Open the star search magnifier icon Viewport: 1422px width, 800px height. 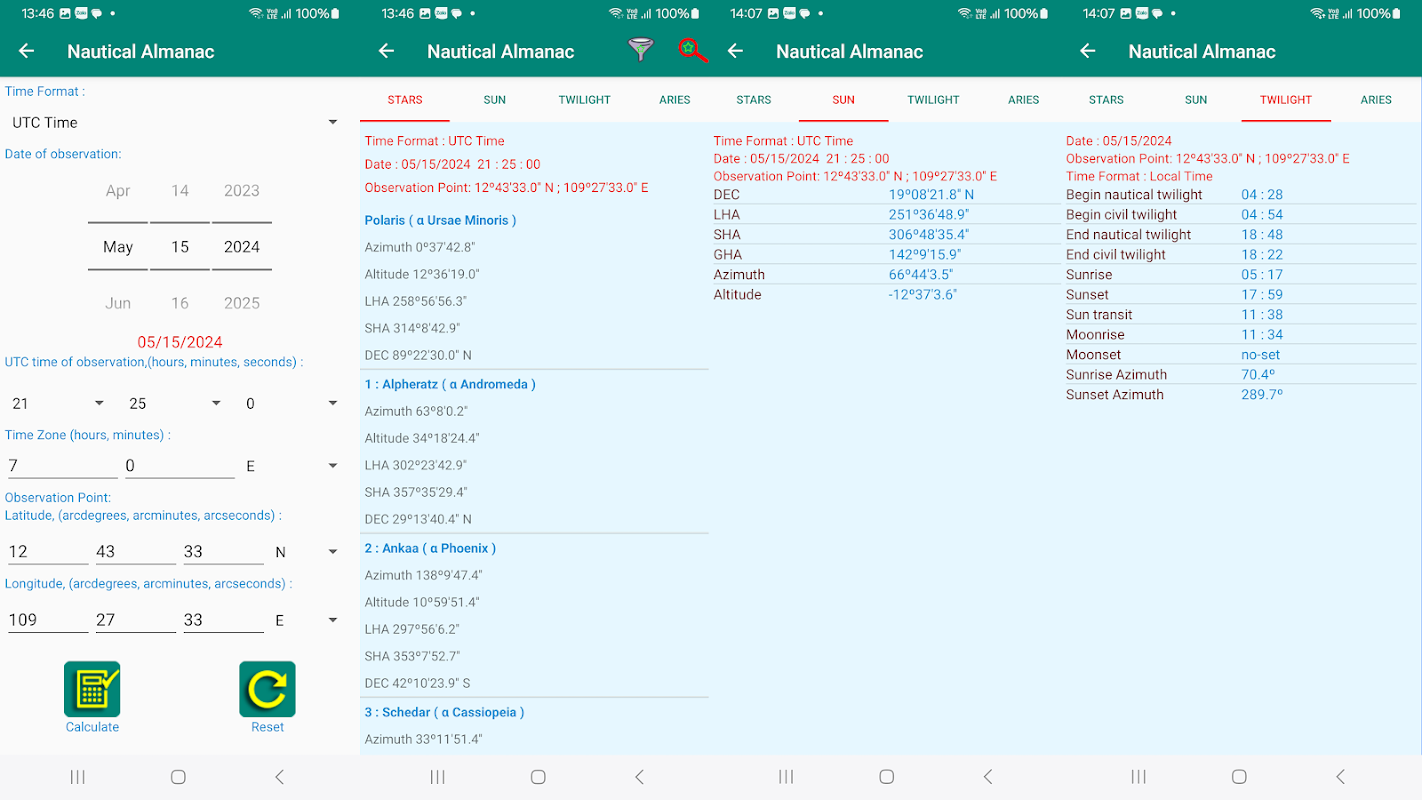pos(692,51)
